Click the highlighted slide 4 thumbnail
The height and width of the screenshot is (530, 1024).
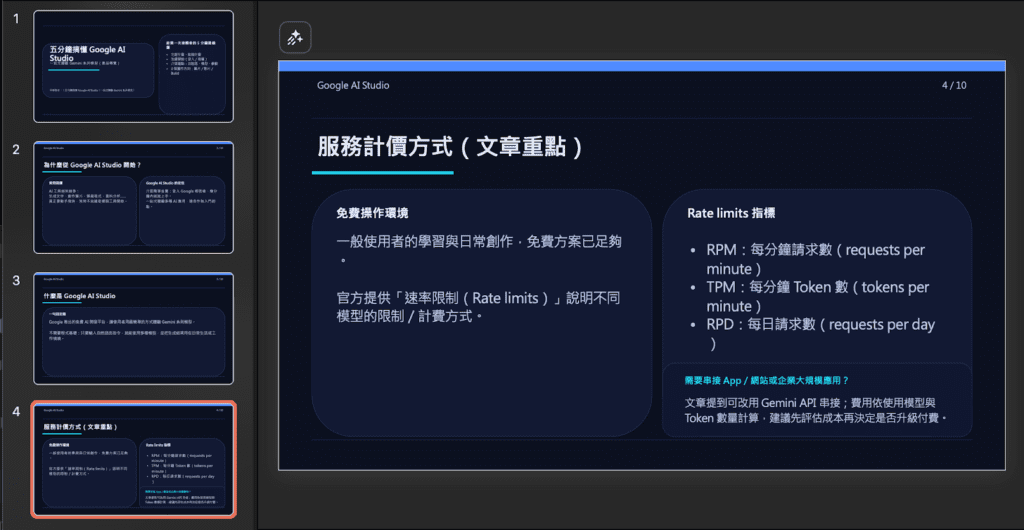click(x=133, y=459)
